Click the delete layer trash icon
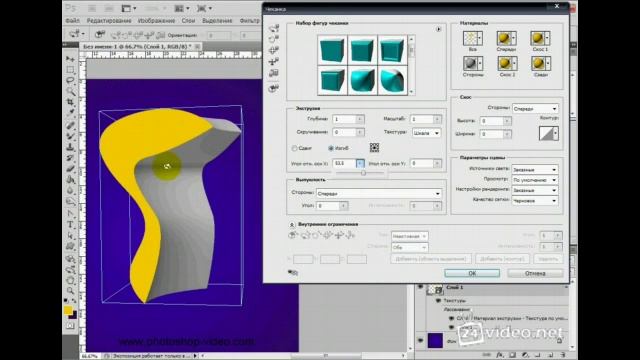The width and height of the screenshot is (640, 360). pos(562,355)
